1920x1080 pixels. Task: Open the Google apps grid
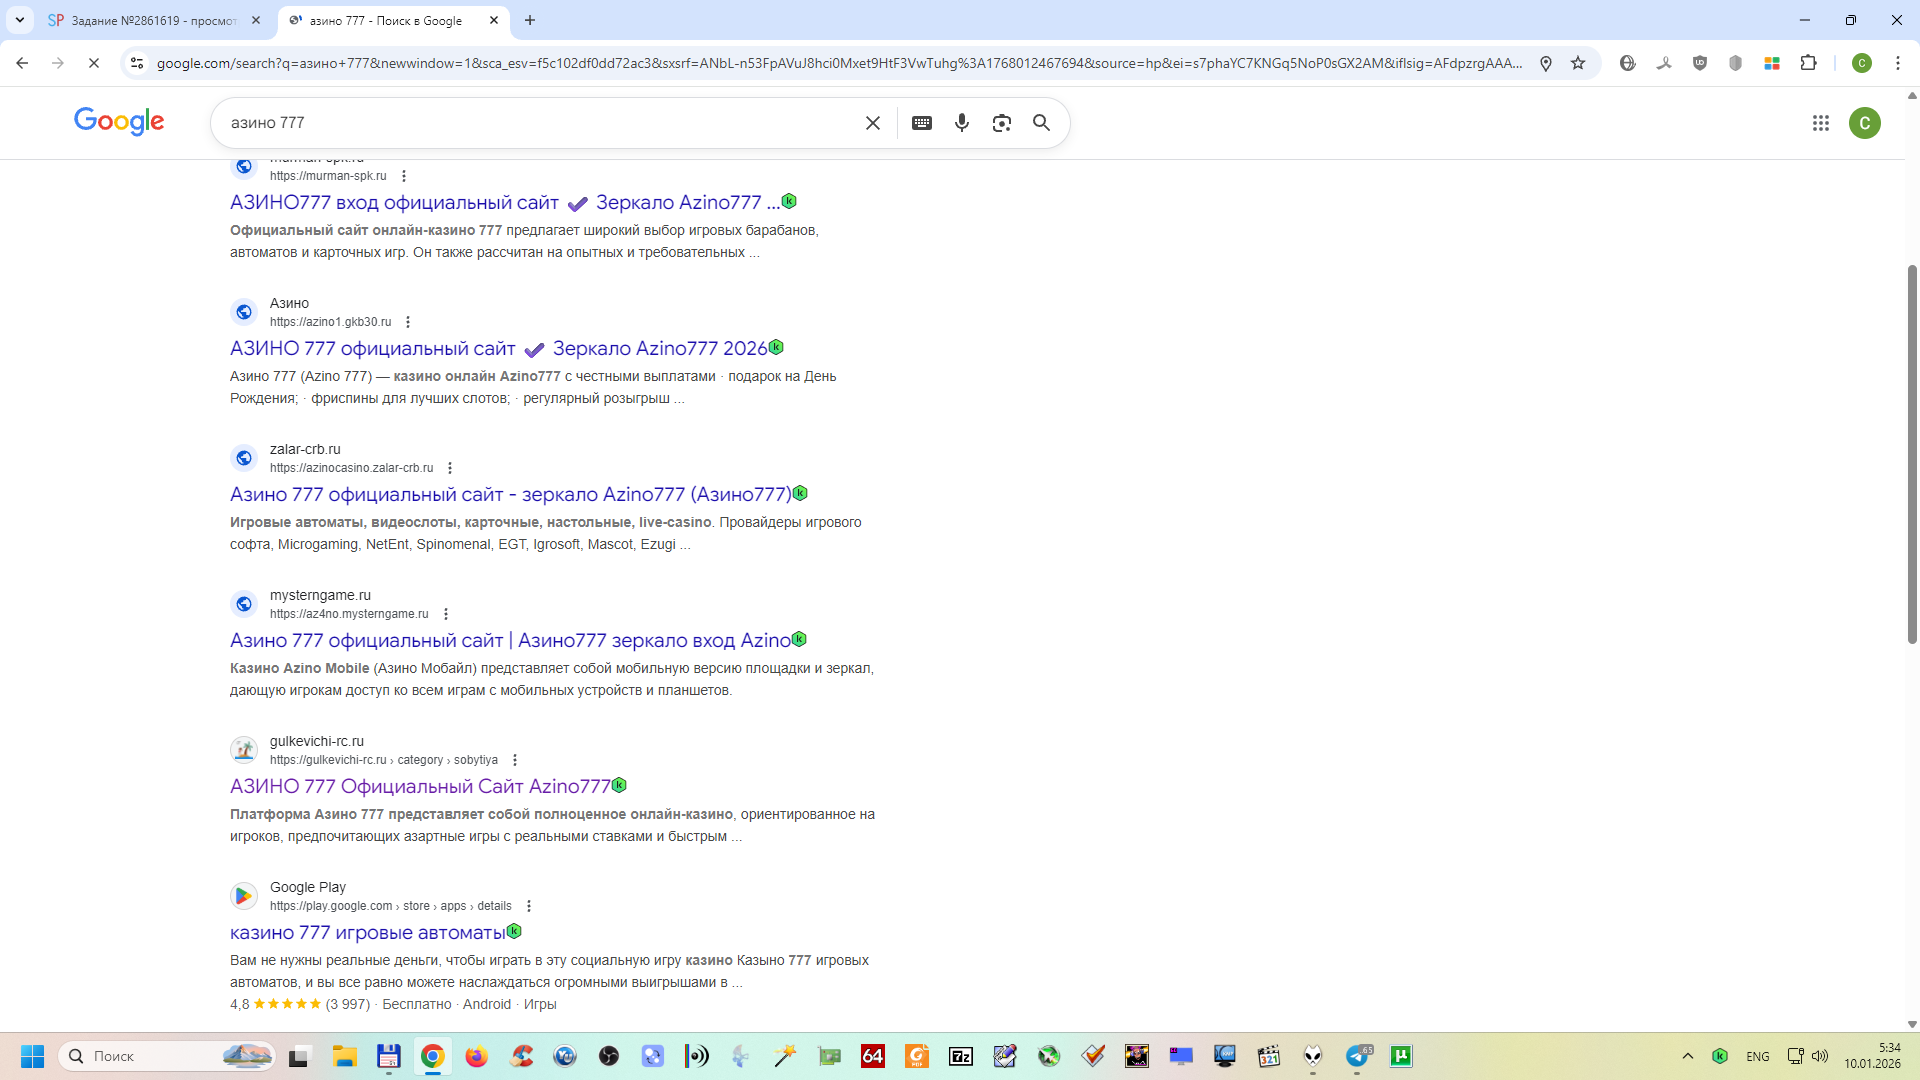pos(1820,123)
